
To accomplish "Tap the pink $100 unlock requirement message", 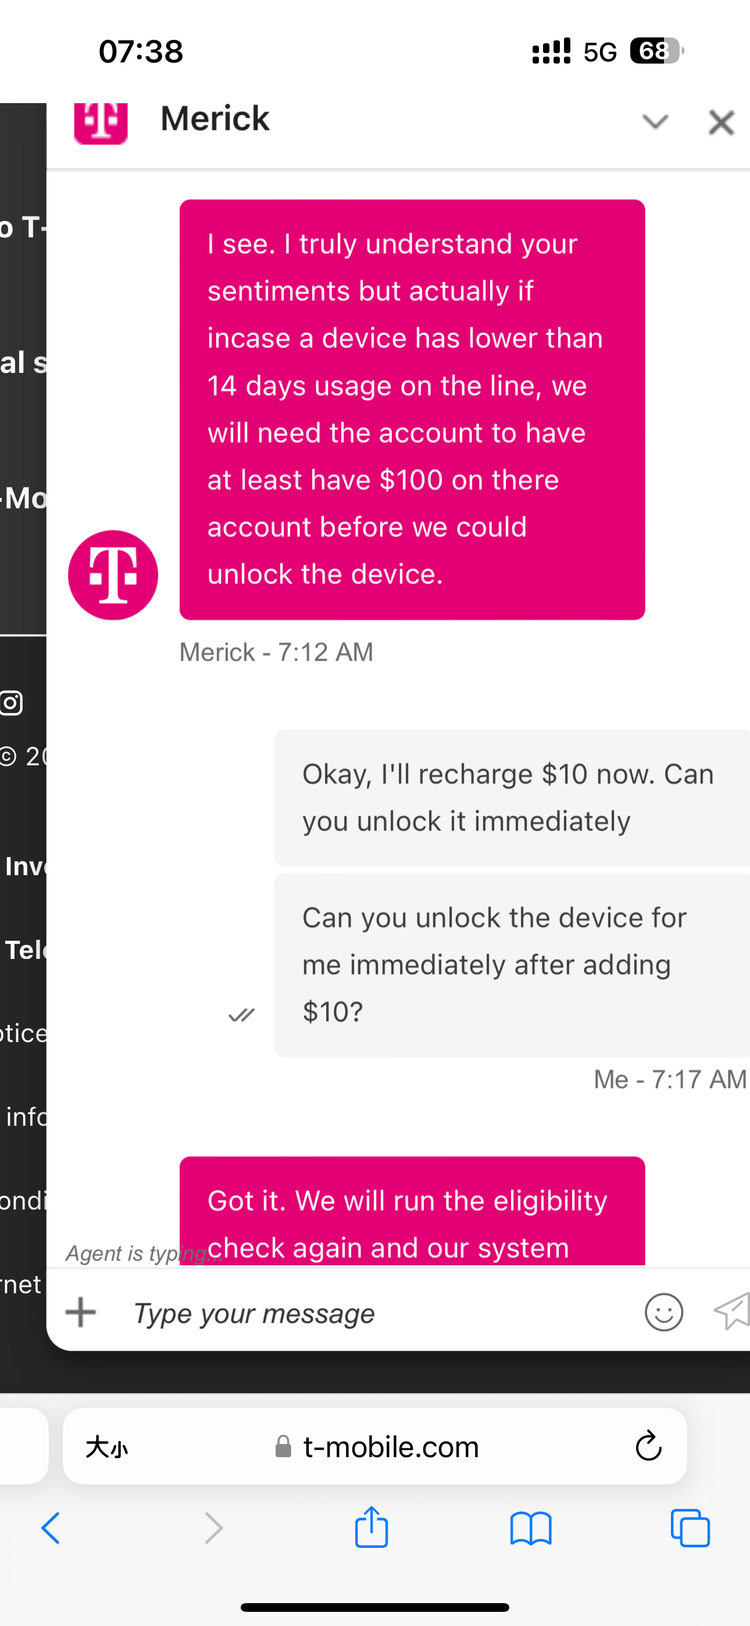I will click(x=412, y=410).
